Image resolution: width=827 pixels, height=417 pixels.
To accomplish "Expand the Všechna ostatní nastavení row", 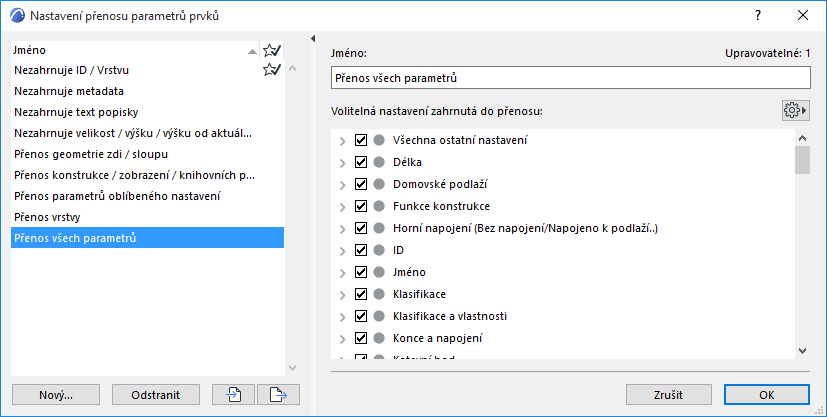I will (343, 140).
